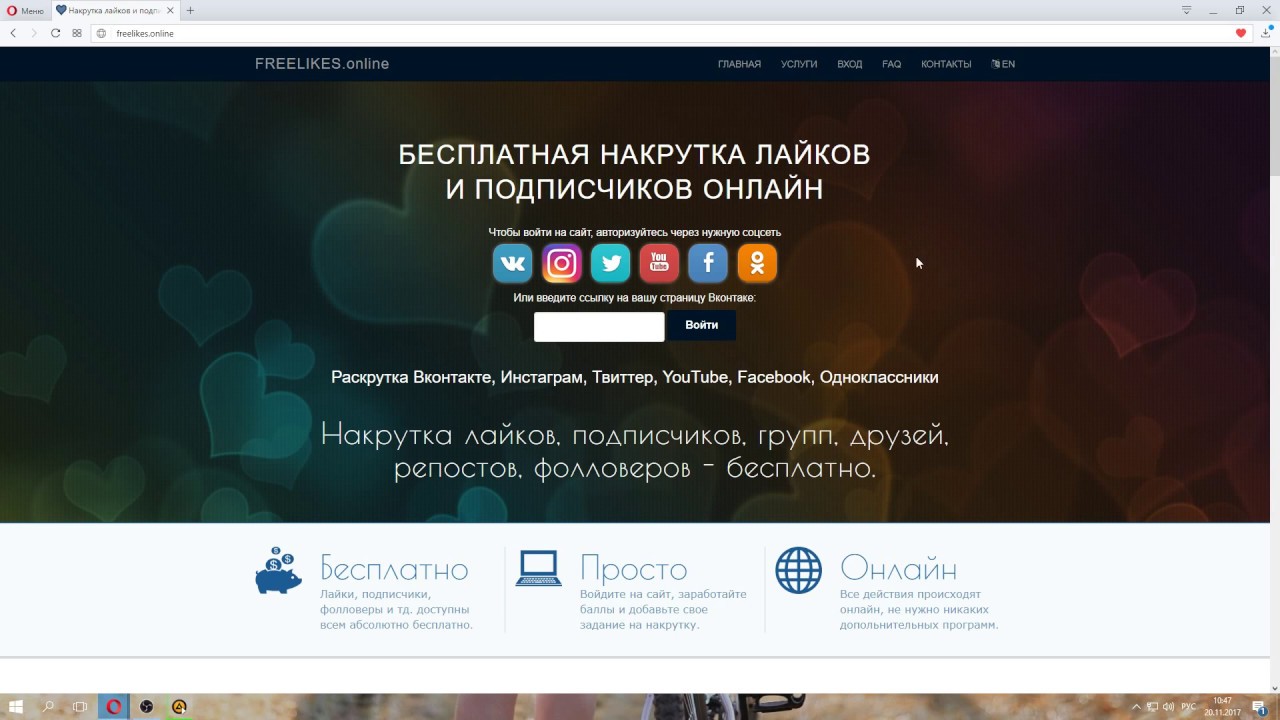Open the Speed Dial grid icon
This screenshot has width=1280, height=720.
[x=77, y=33]
